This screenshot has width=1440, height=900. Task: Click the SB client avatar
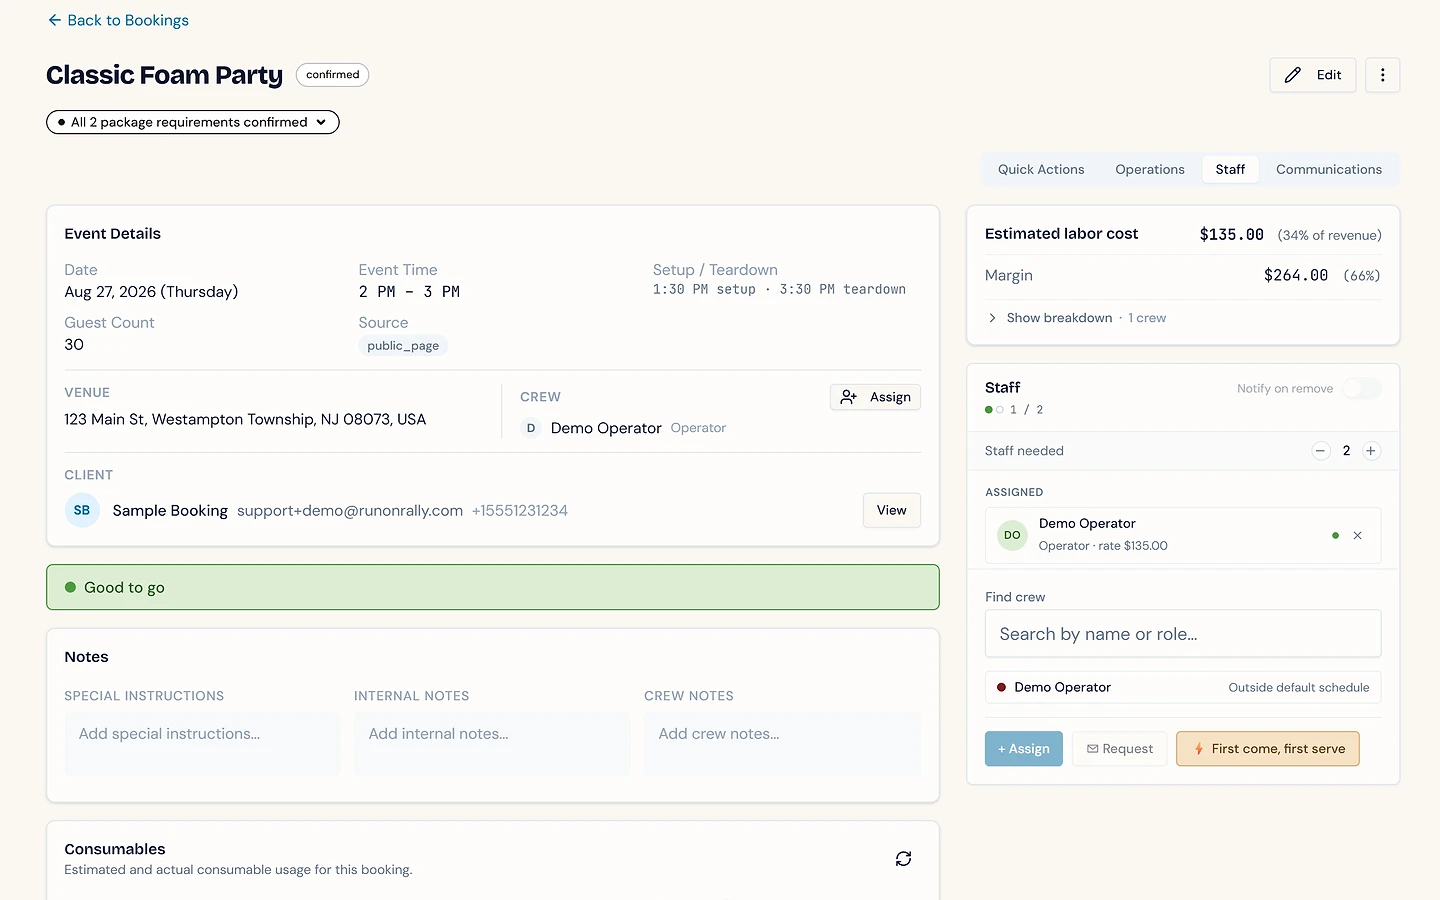[82, 510]
